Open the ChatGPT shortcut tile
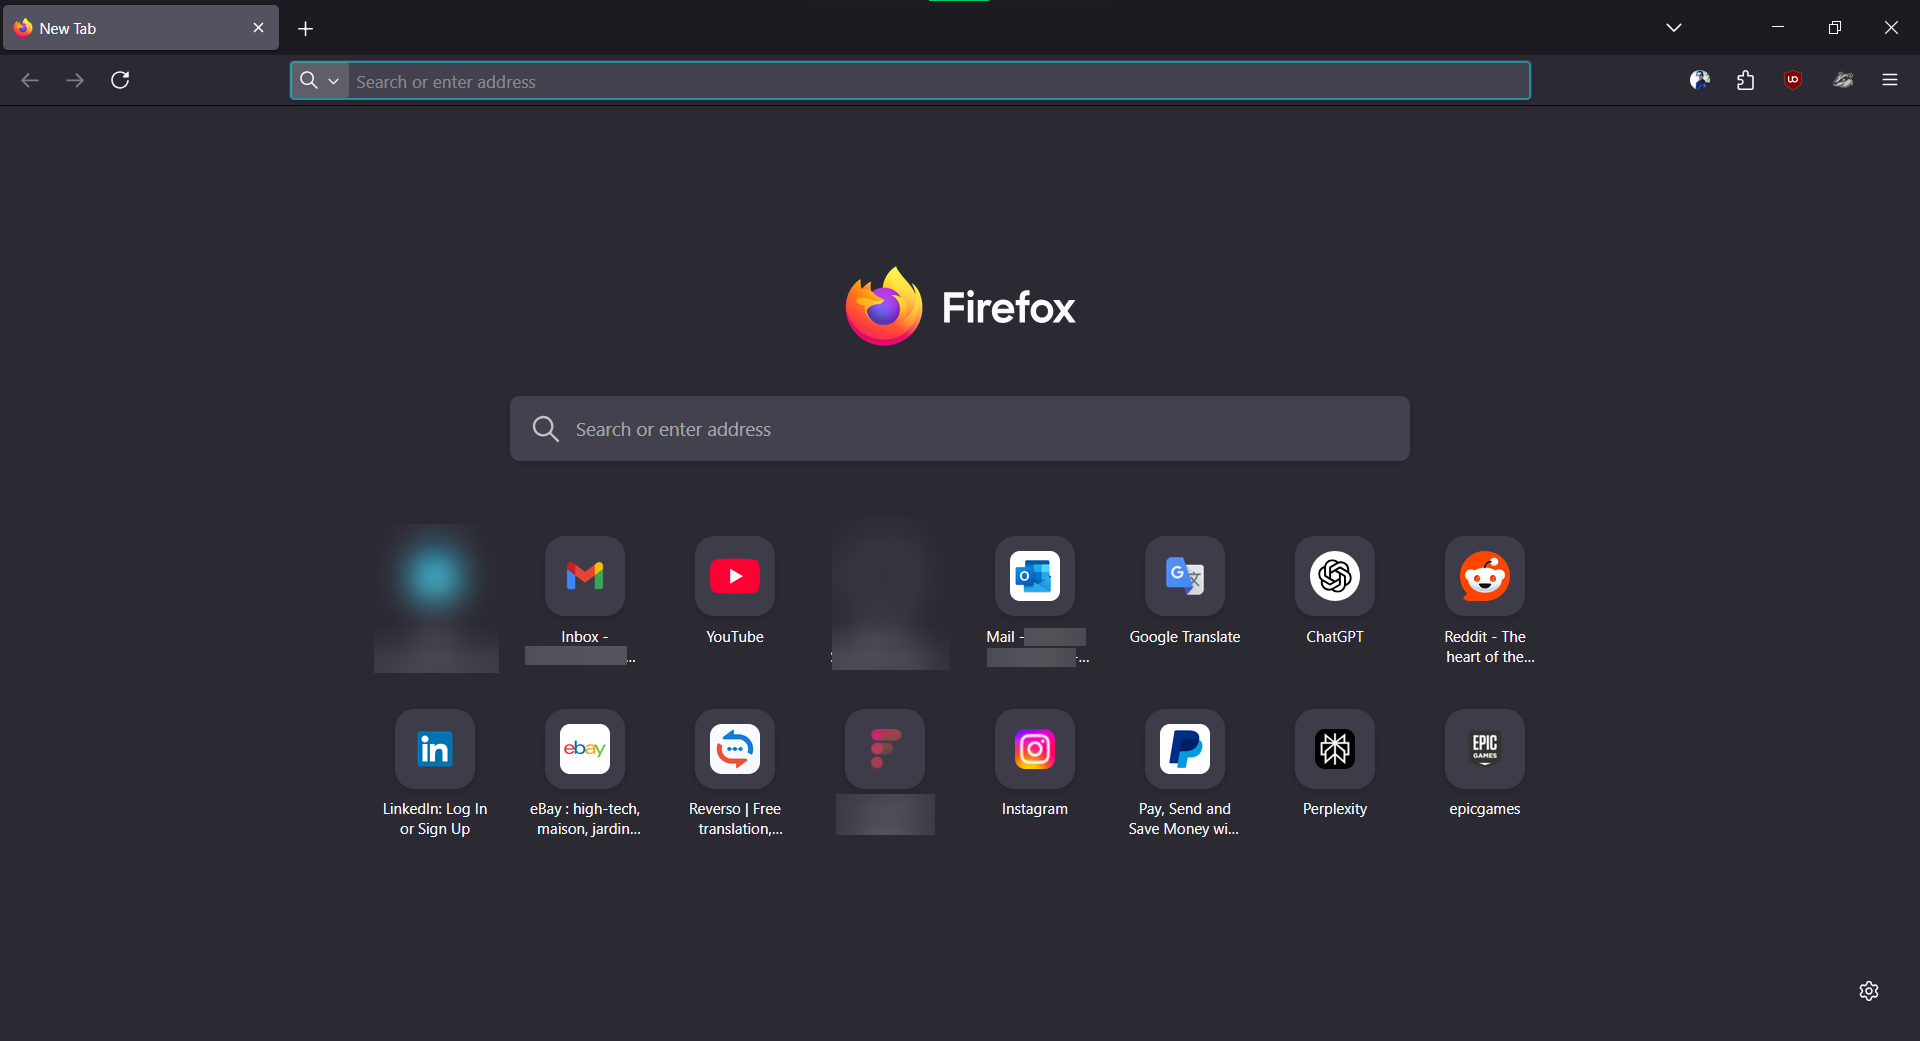Viewport: 1920px width, 1041px height. pyautogui.click(x=1335, y=576)
